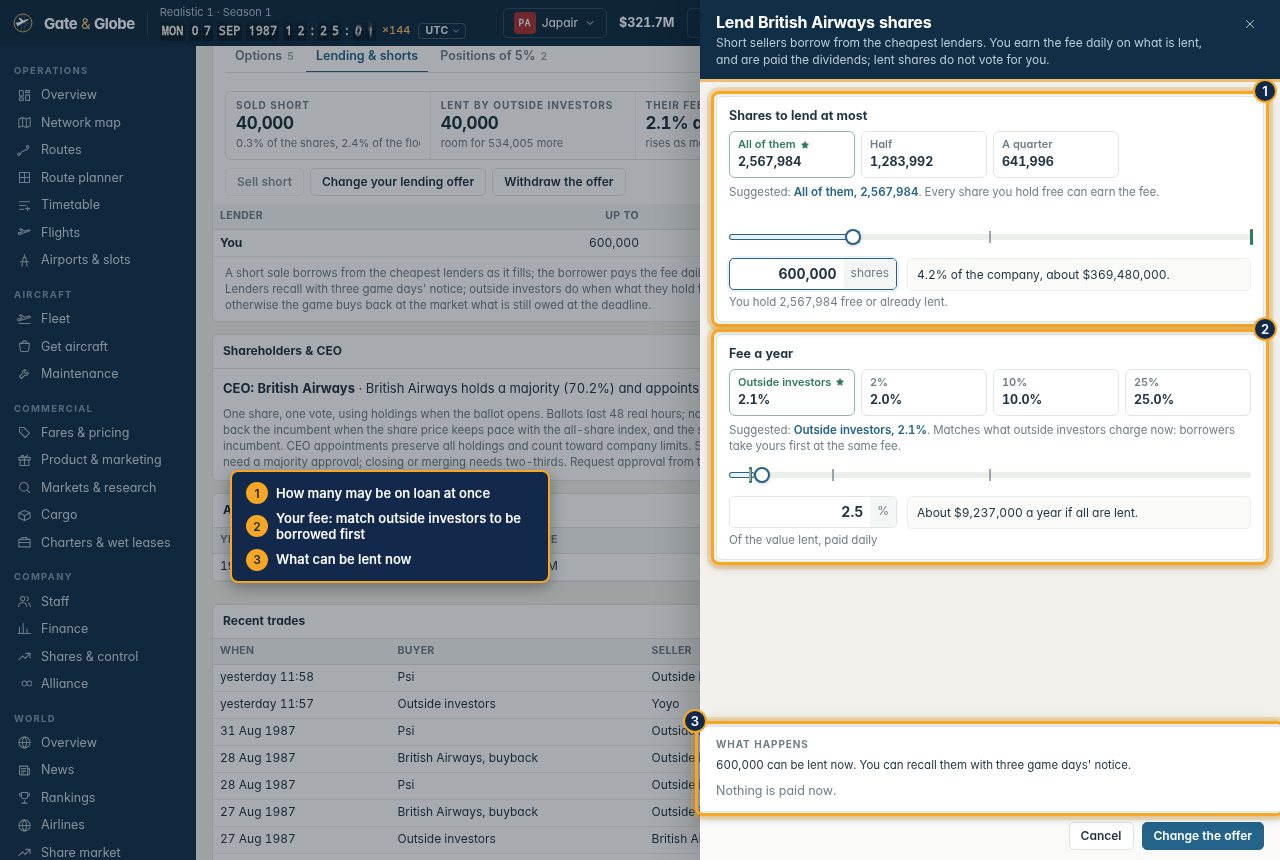
Task: Open Product & marketing
Action: (x=100, y=460)
